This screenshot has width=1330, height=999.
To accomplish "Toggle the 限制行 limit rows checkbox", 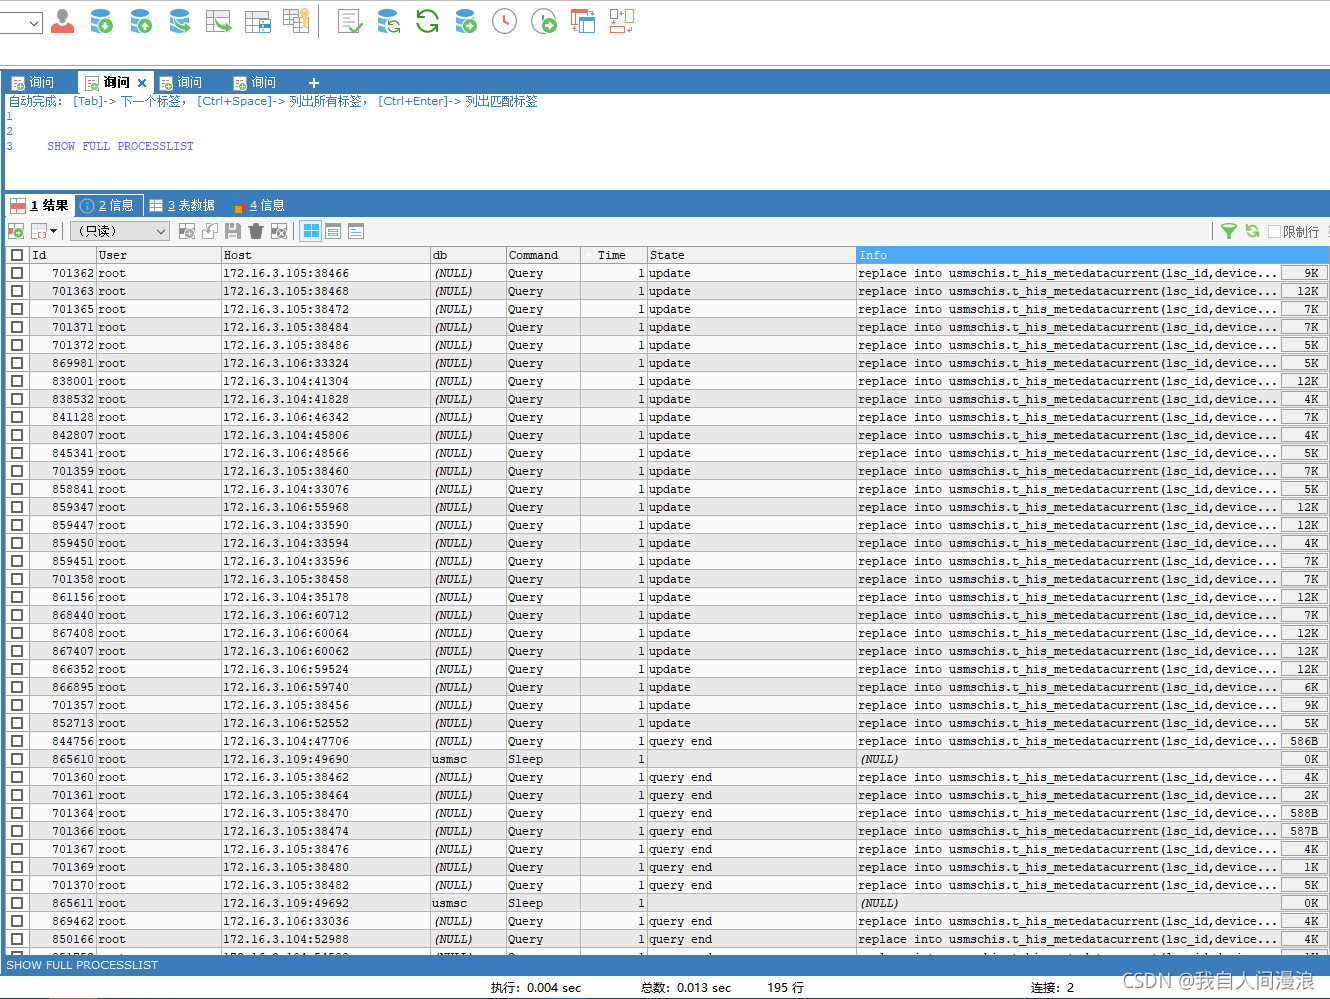I will coord(1275,231).
